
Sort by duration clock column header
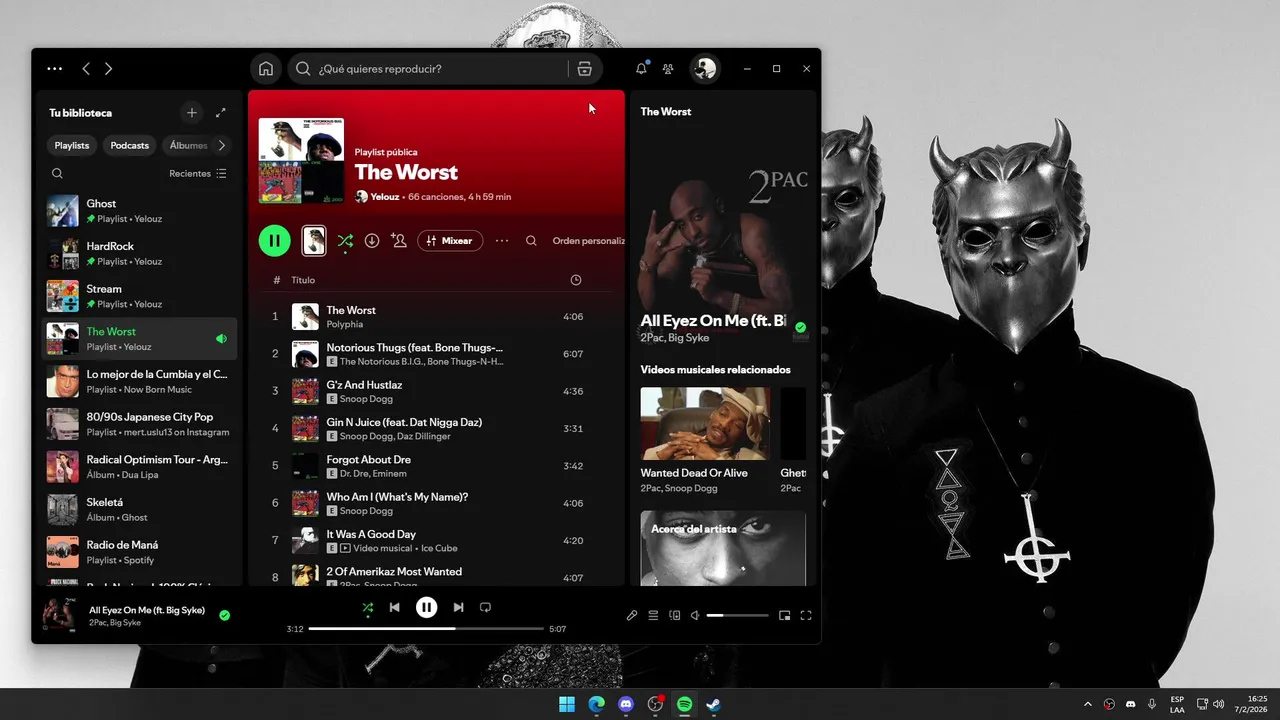576,280
